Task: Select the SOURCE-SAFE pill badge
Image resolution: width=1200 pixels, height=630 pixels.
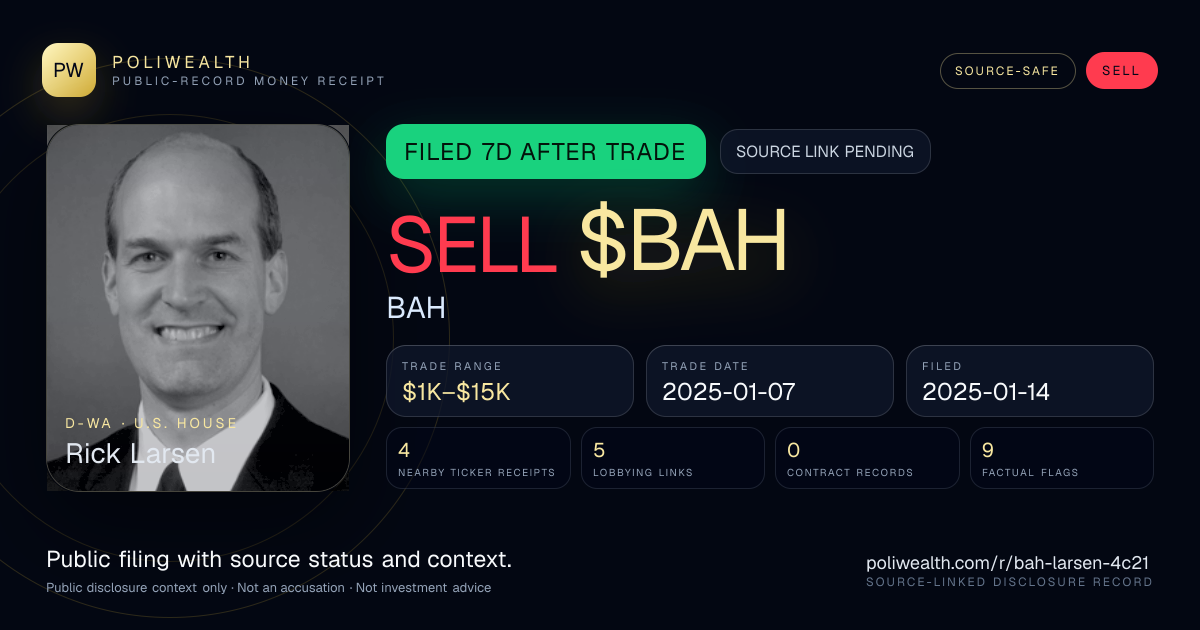Action: [x=1007, y=71]
